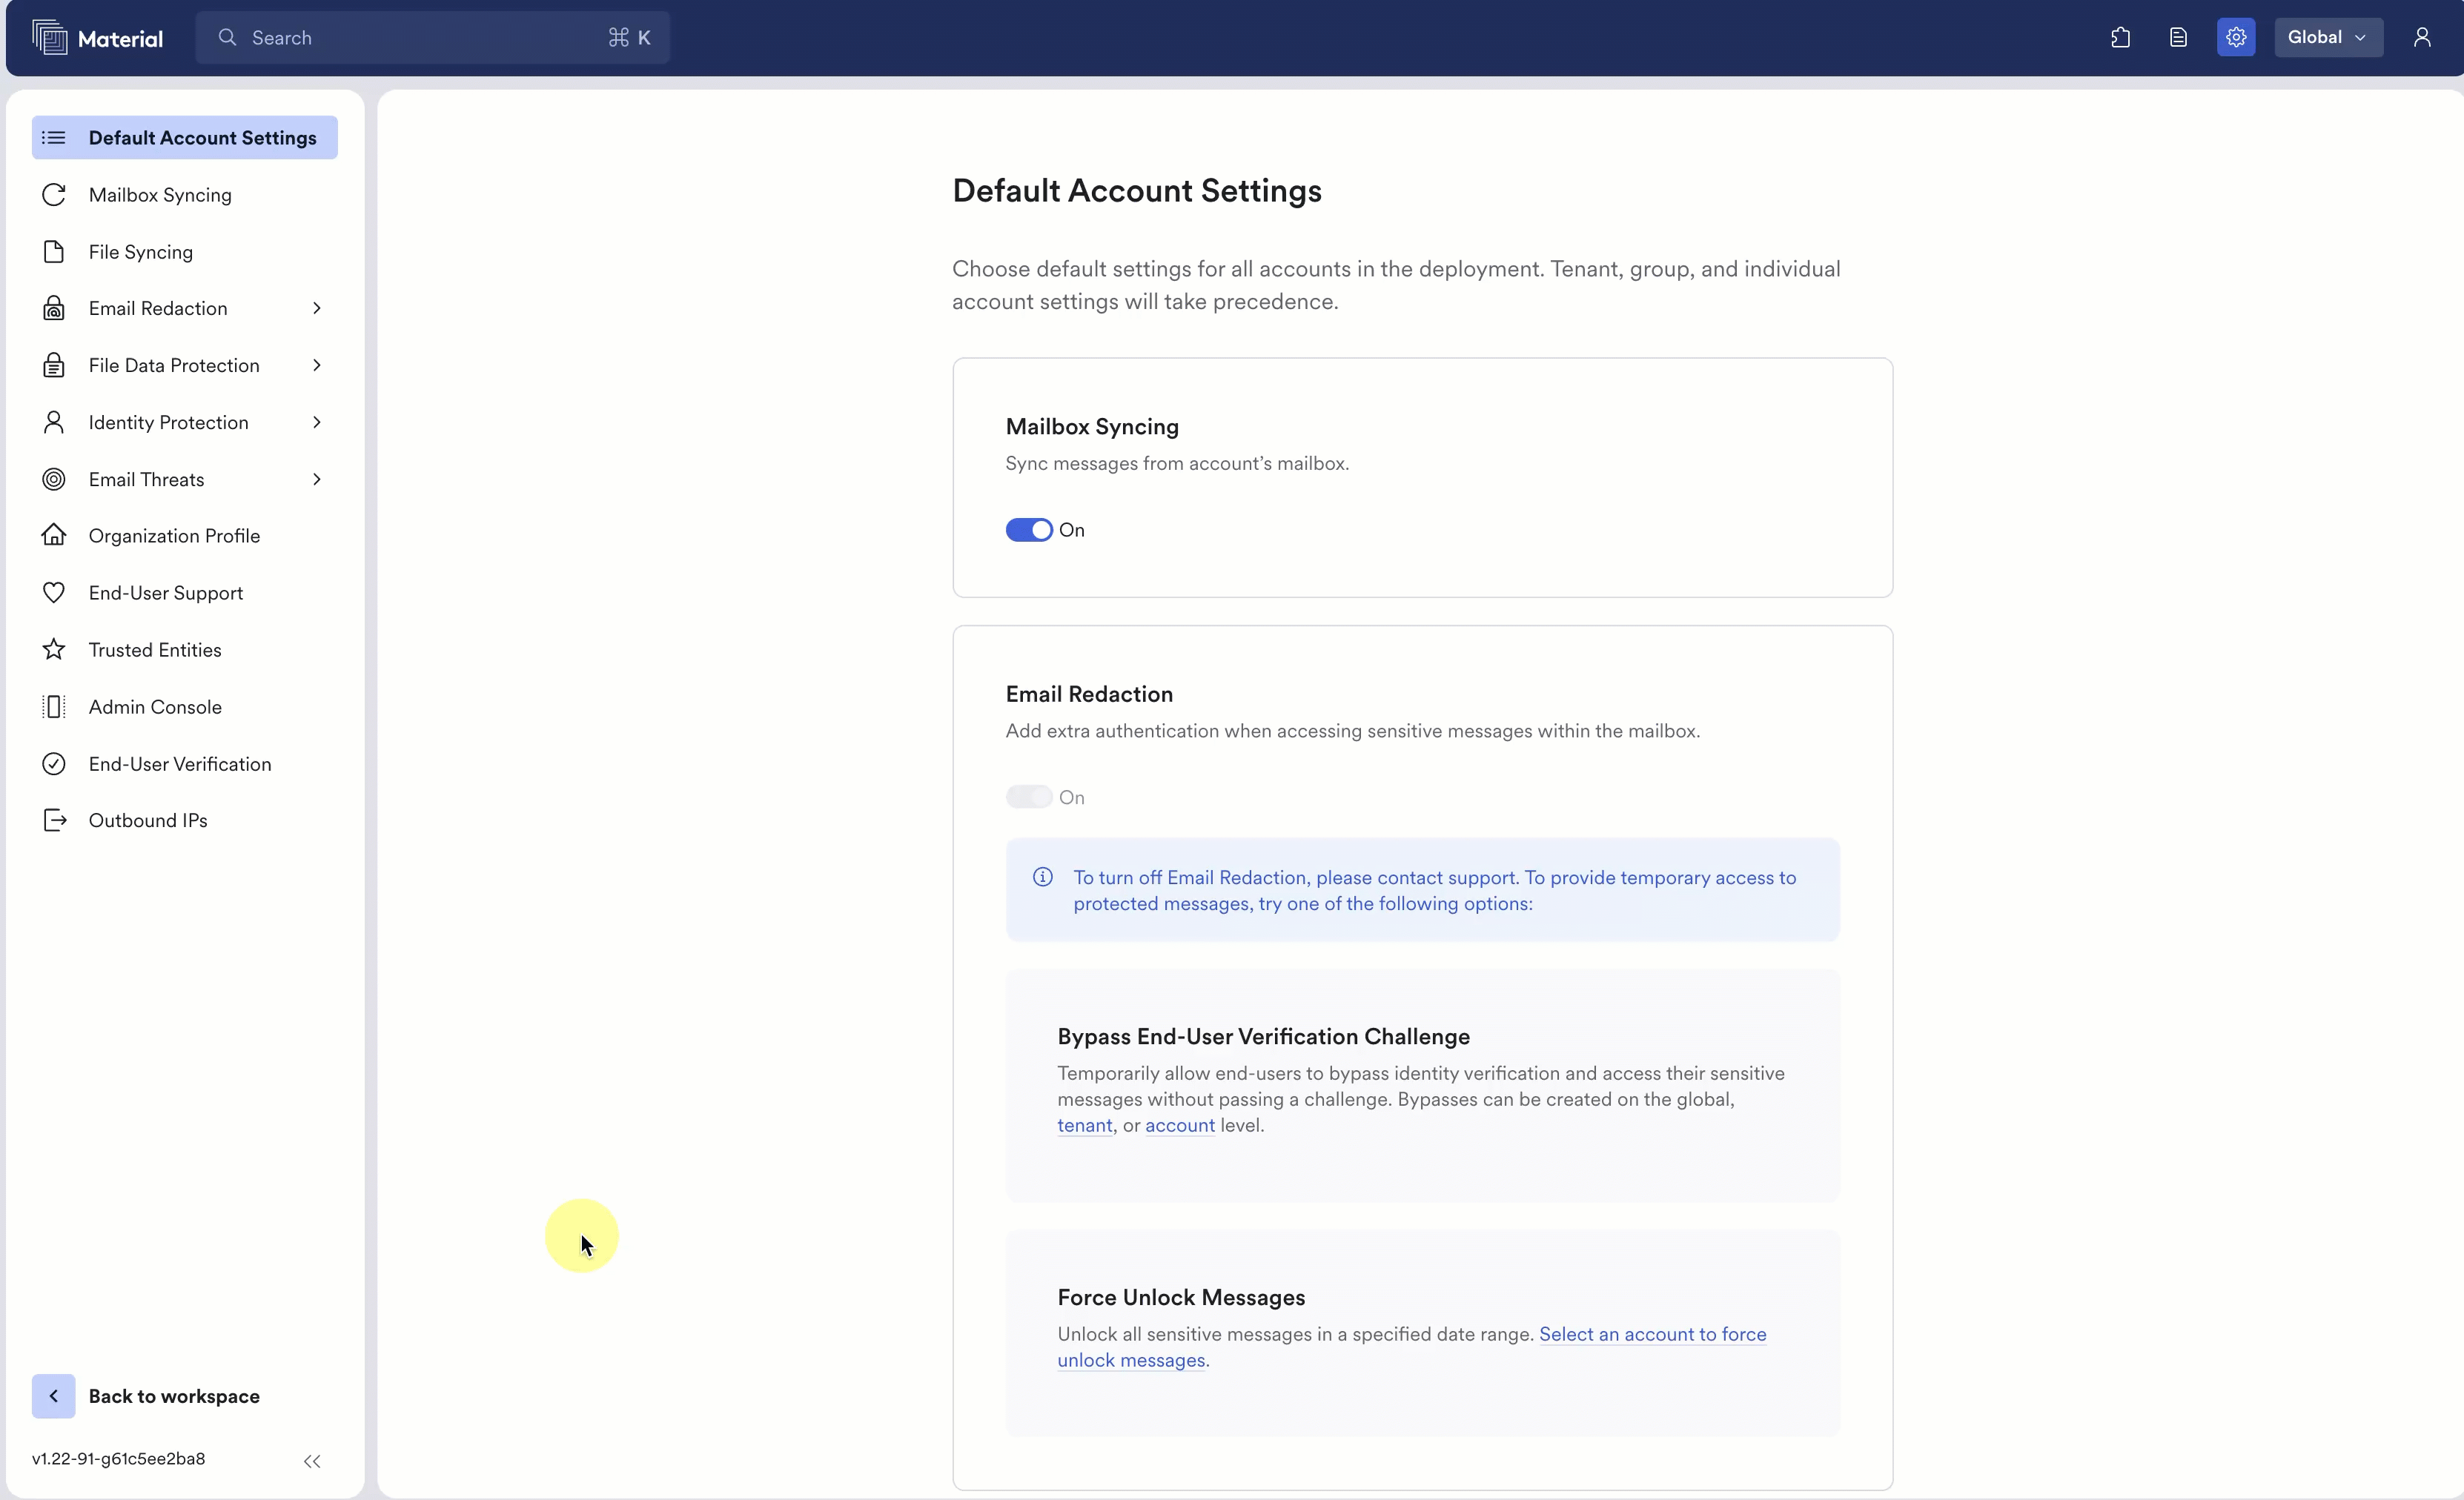This screenshot has height=1500, width=2464.
Task: Click the Outbound IPs exit icon
Action: (54, 820)
